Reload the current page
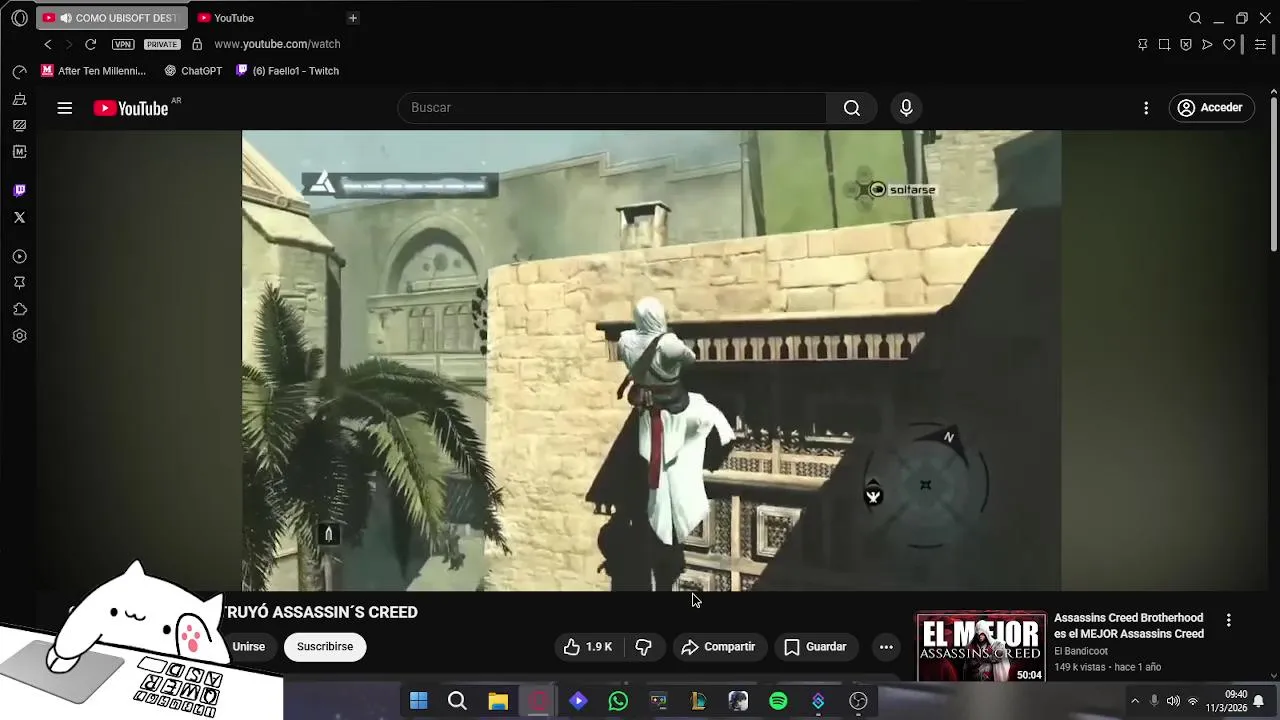This screenshot has height=720, width=1280. coord(90,44)
